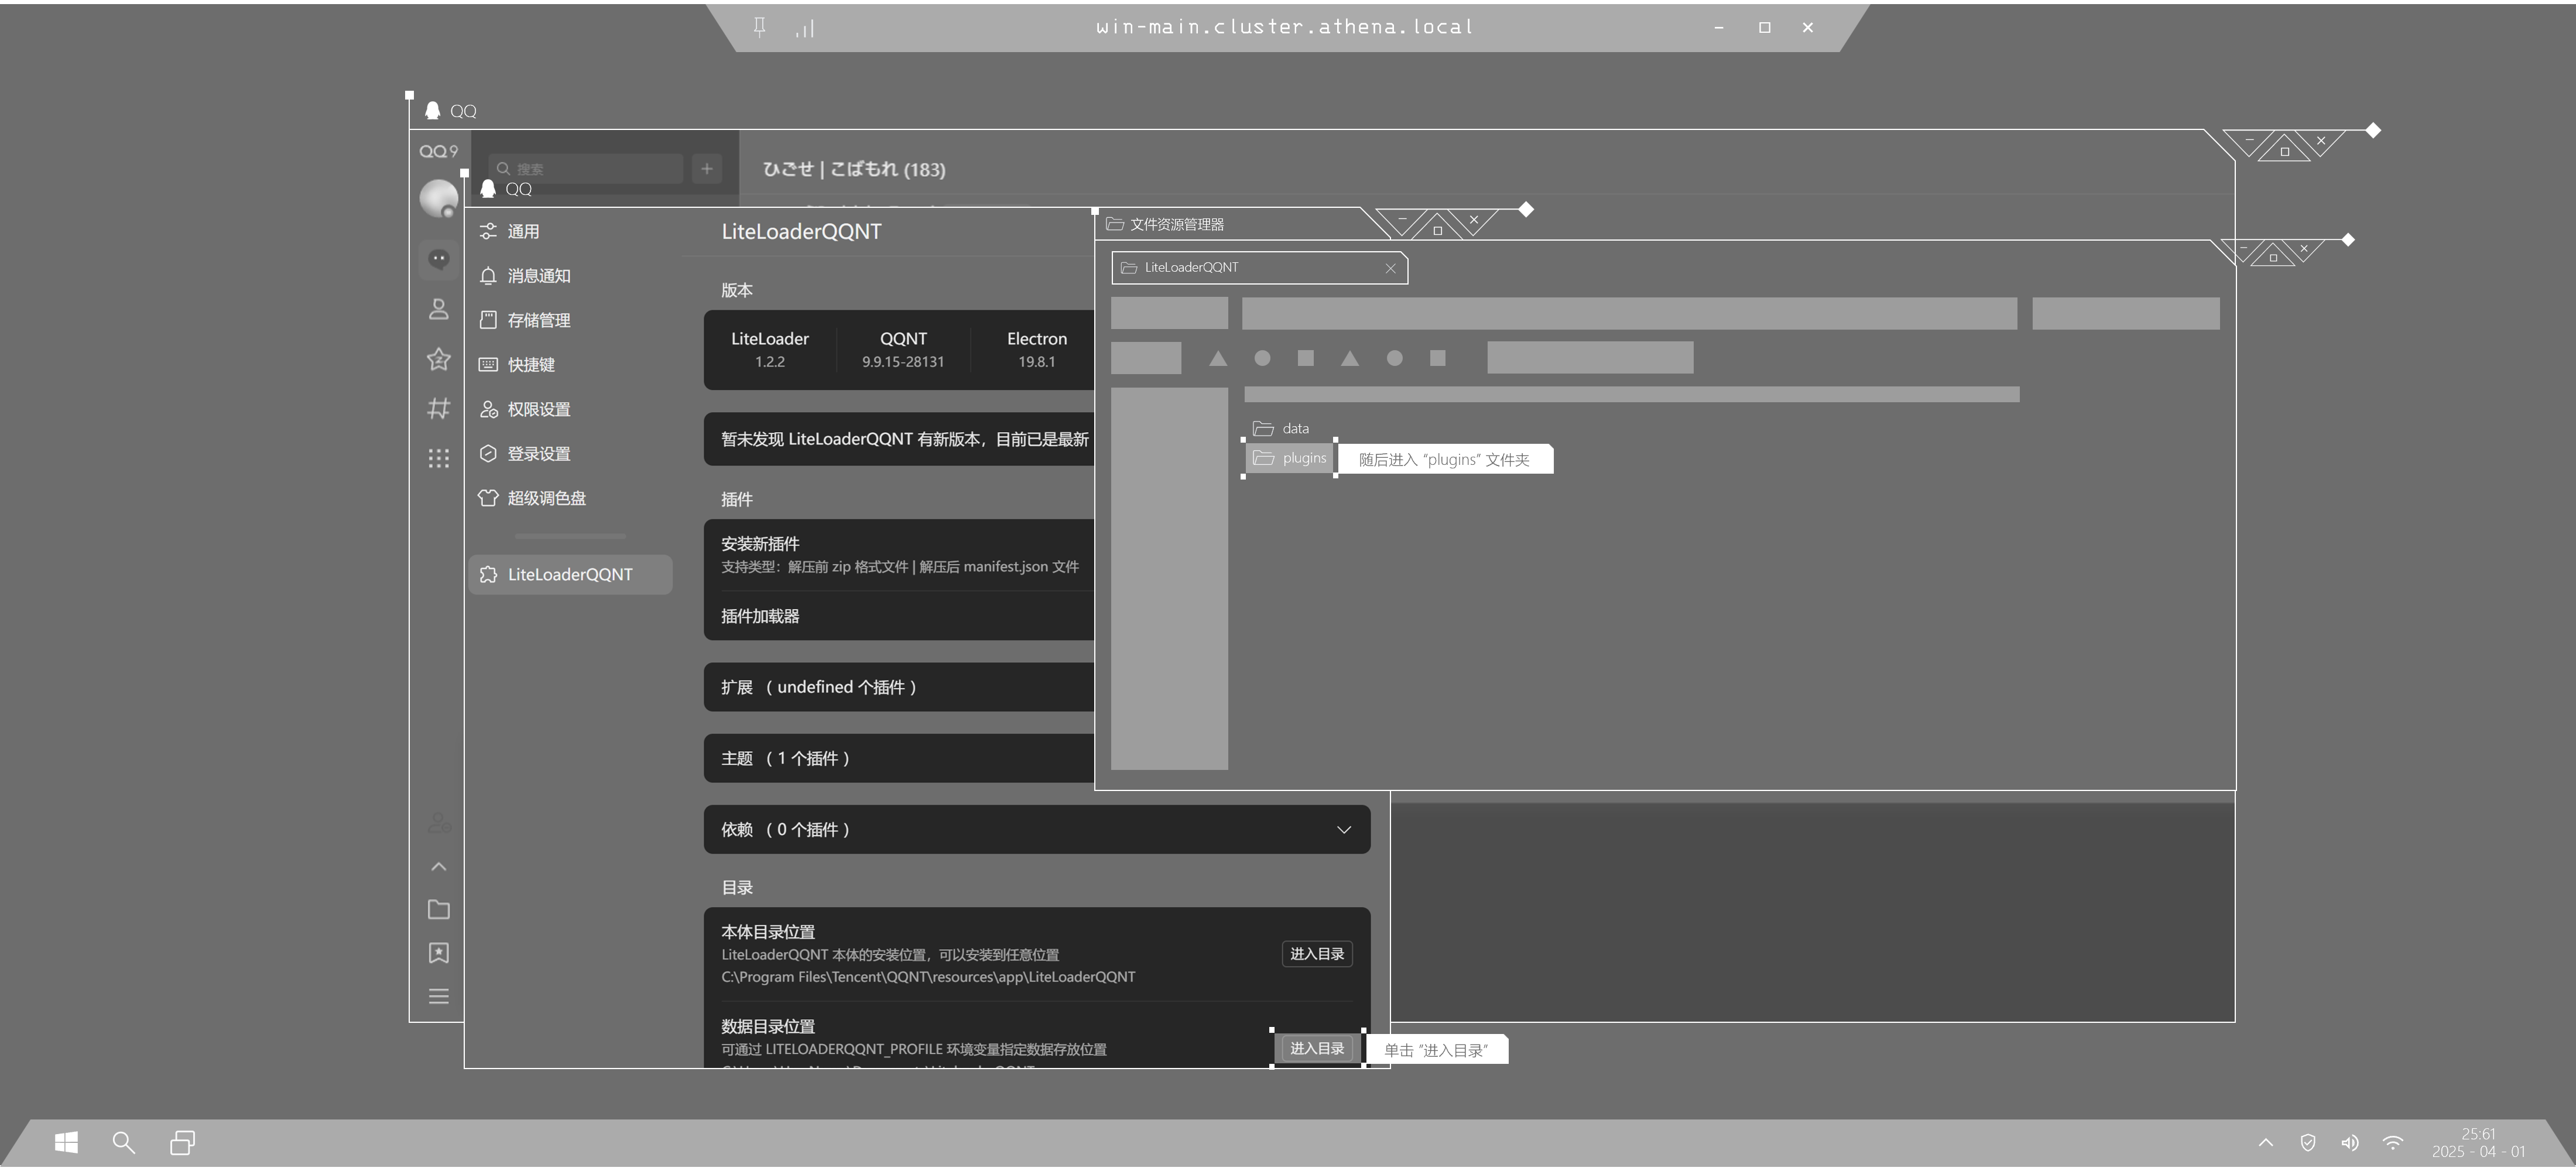Click the LiteLoader 1.2.2 version card
The image size is (2576, 1171).
[x=770, y=349]
